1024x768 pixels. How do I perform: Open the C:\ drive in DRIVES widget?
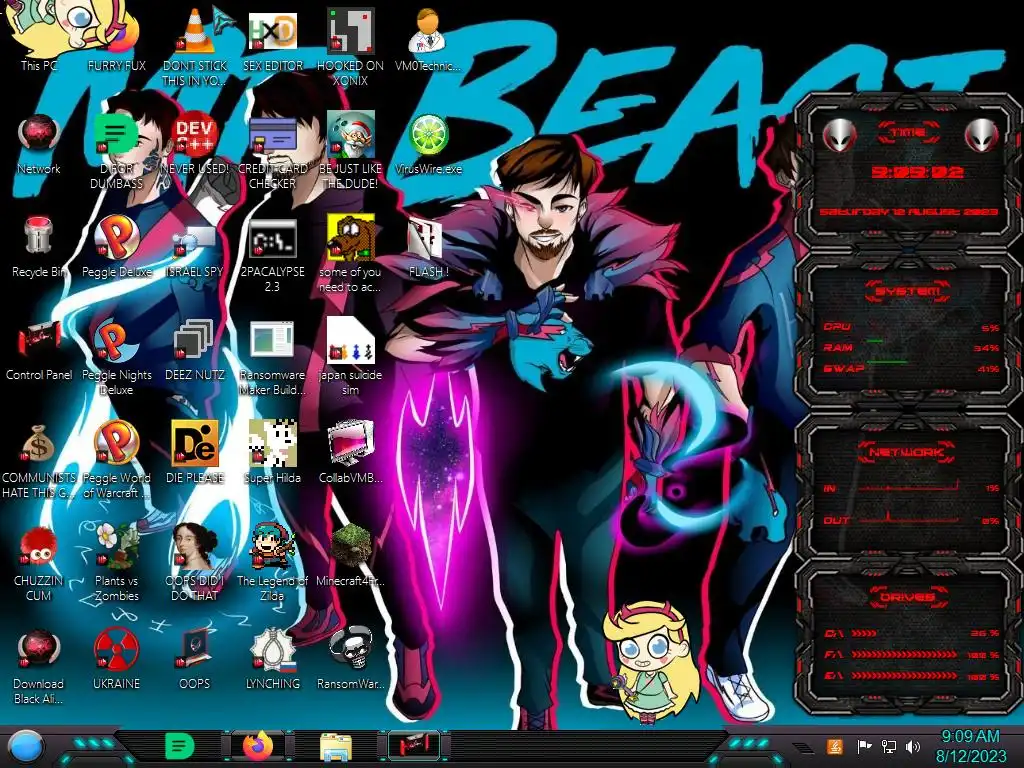(x=912, y=633)
